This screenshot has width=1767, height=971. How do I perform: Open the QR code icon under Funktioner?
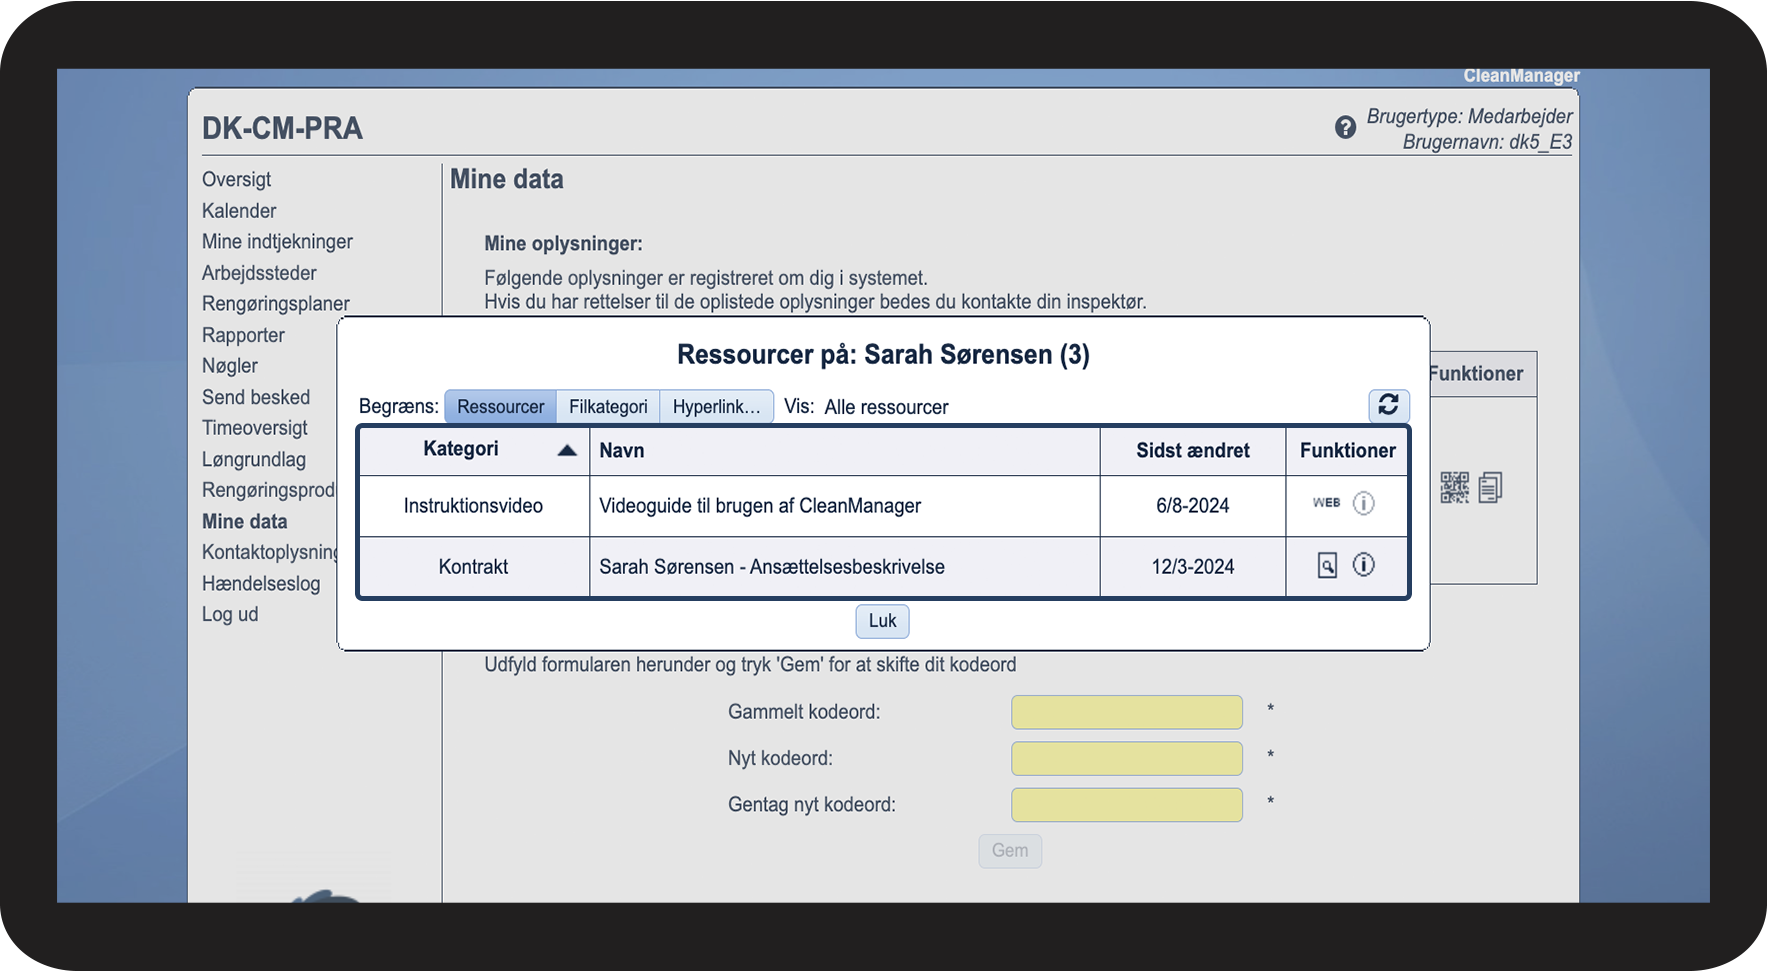point(1454,487)
